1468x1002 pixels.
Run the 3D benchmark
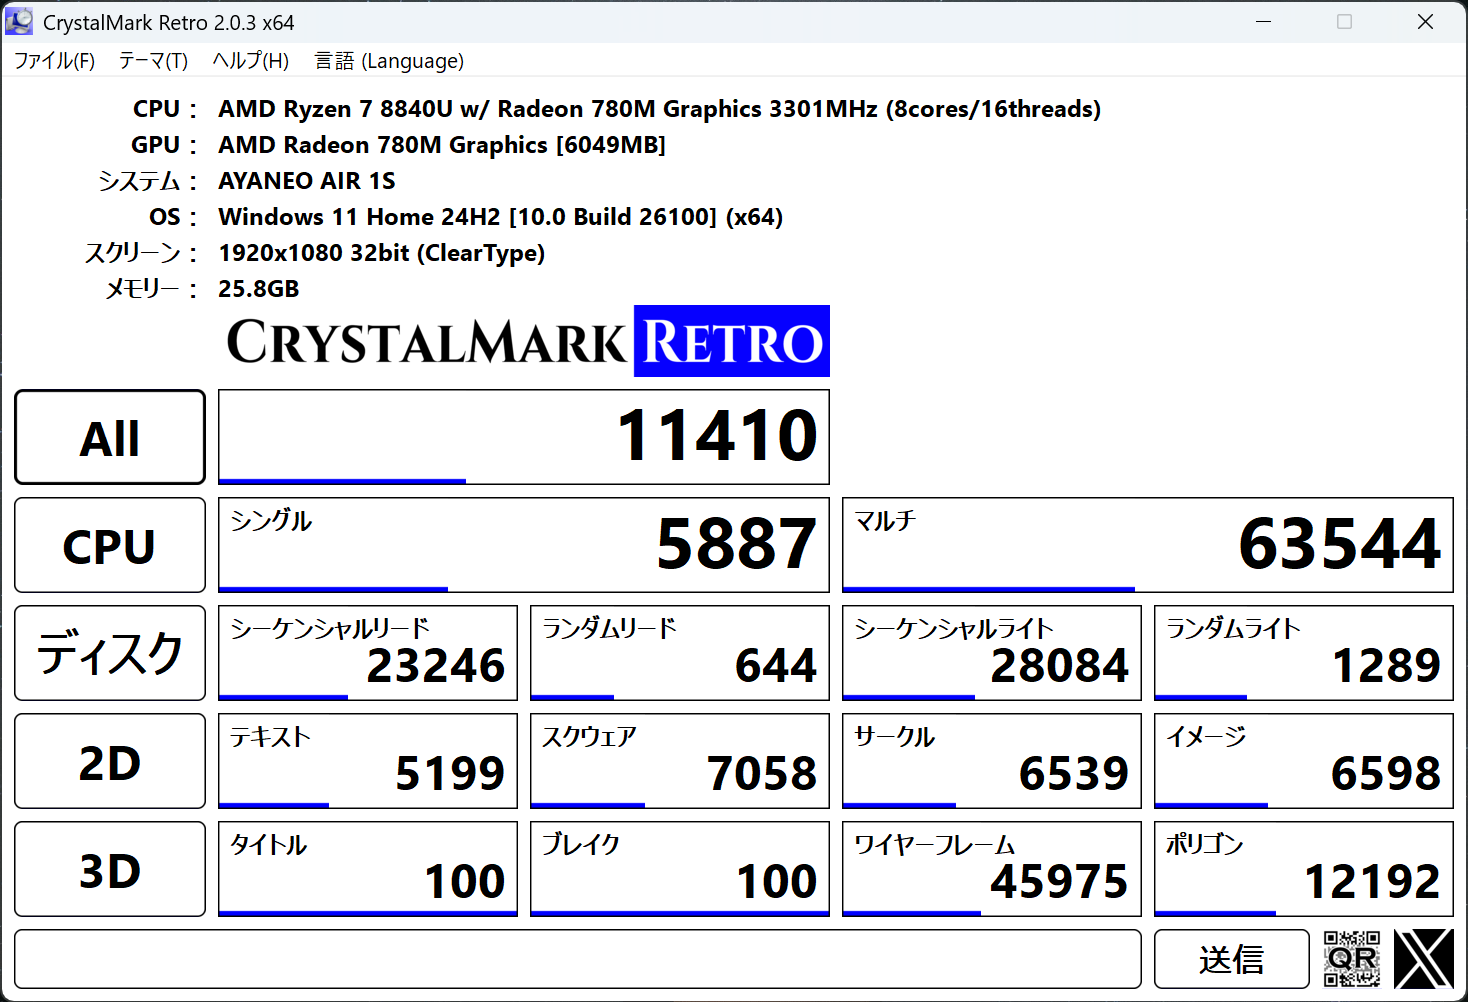(109, 869)
